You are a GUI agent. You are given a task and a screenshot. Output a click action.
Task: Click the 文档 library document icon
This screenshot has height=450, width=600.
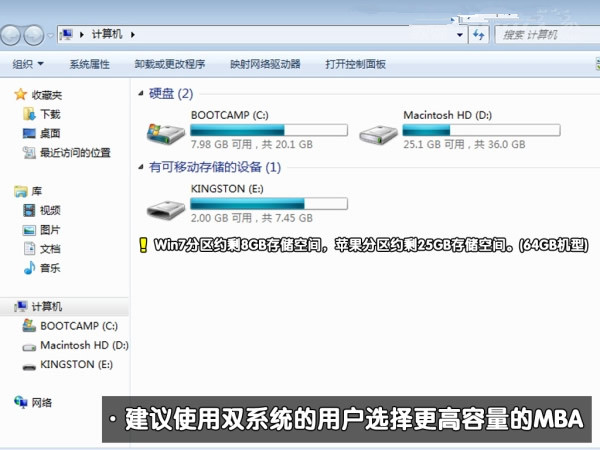(x=29, y=249)
